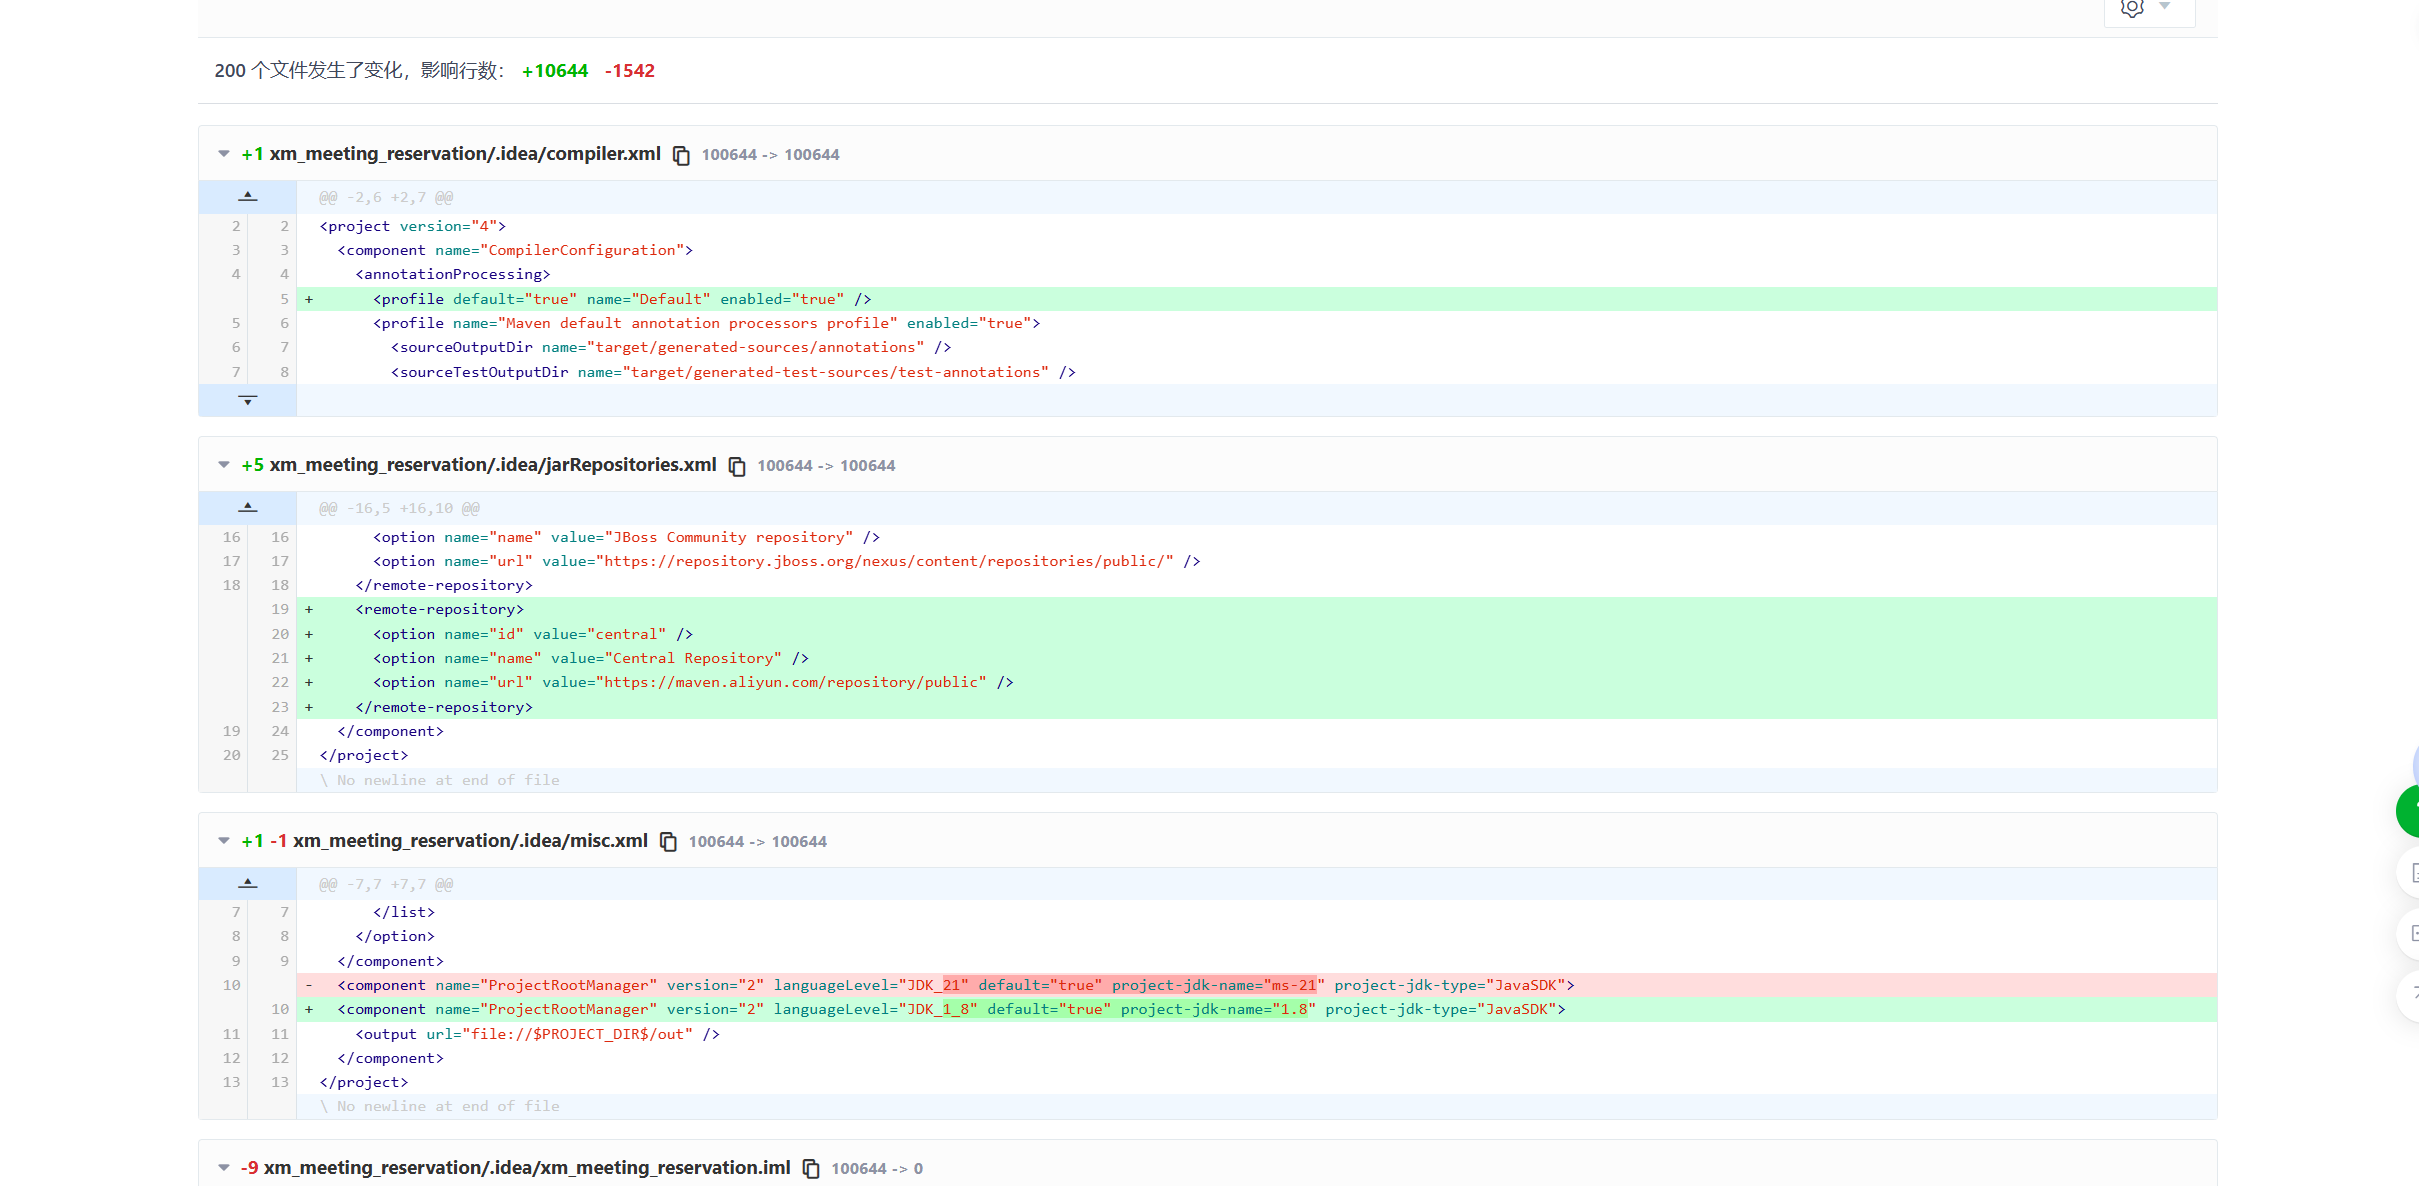This screenshot has height=1186, width=2419.
Task: Click added line 22 aliyun url option
Action: [x=692, y=682]
